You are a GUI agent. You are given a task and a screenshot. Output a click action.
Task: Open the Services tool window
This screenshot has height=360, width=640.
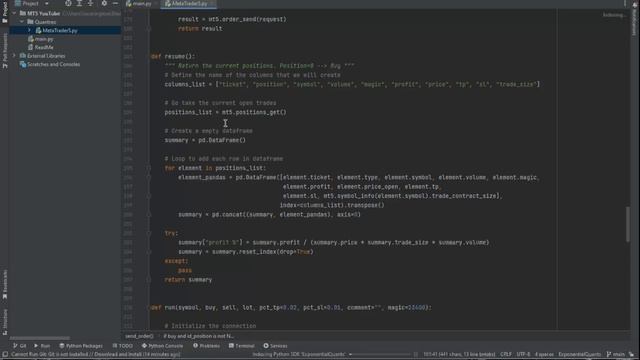pos(275,346)
